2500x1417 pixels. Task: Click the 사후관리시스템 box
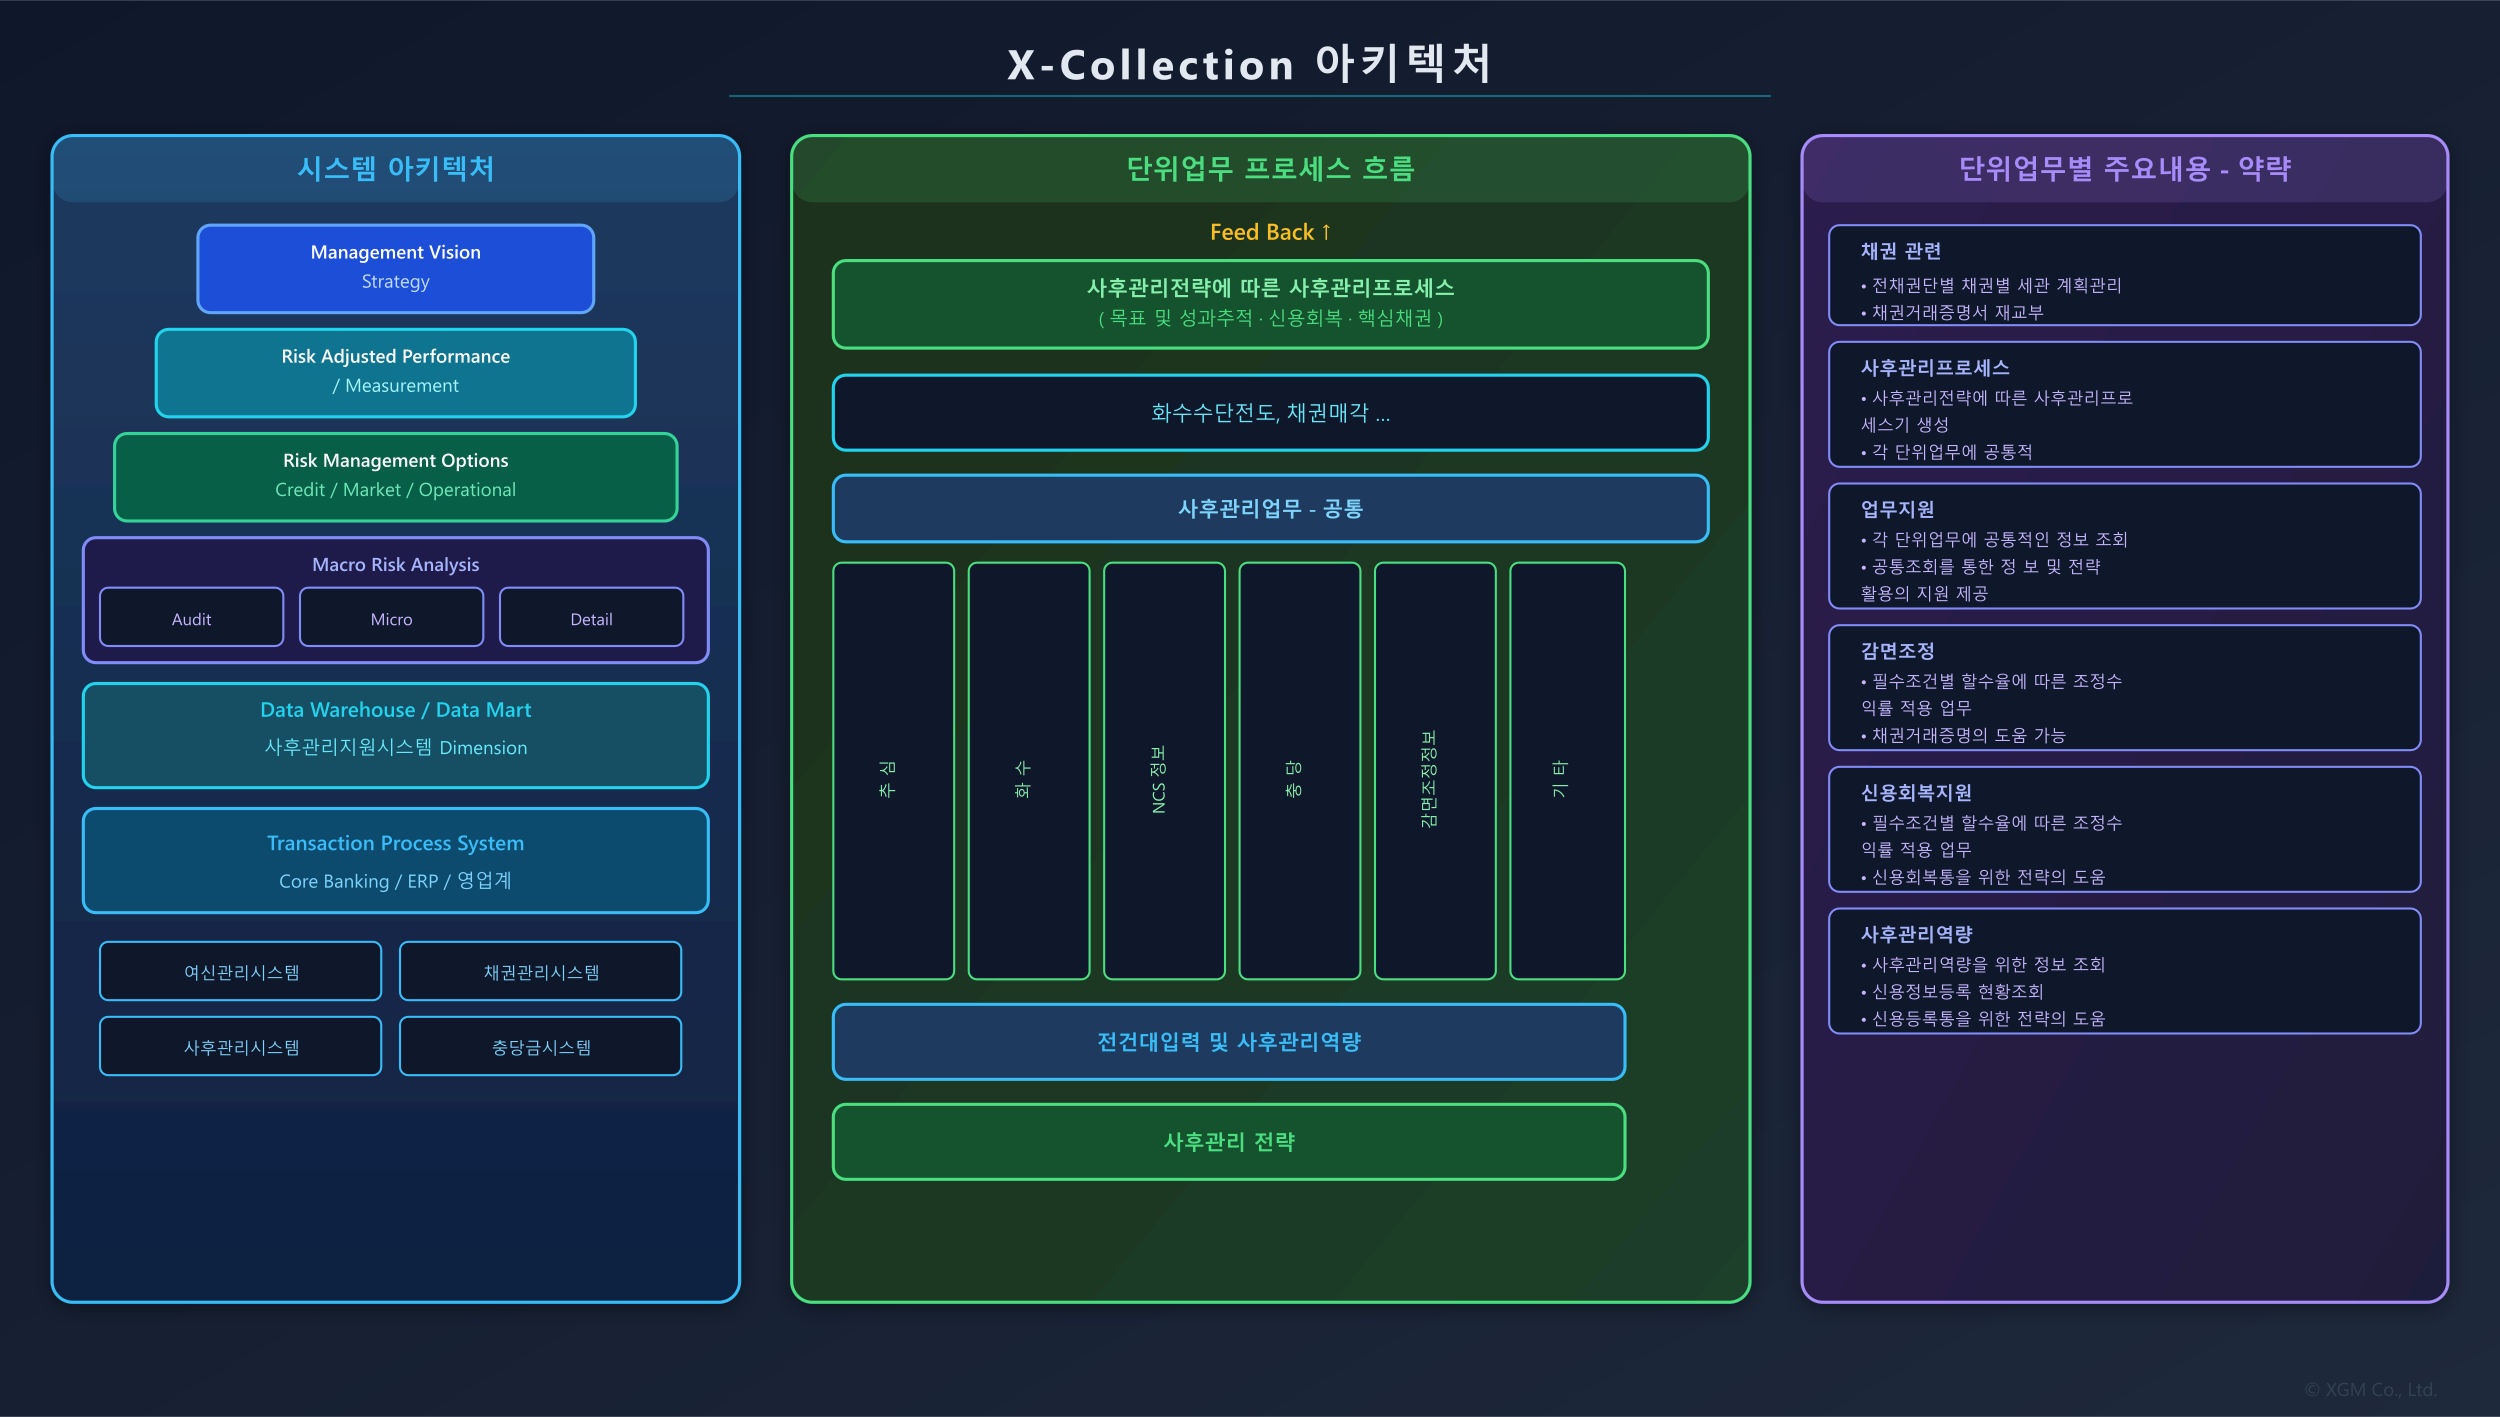click(x=240, y=1046)
